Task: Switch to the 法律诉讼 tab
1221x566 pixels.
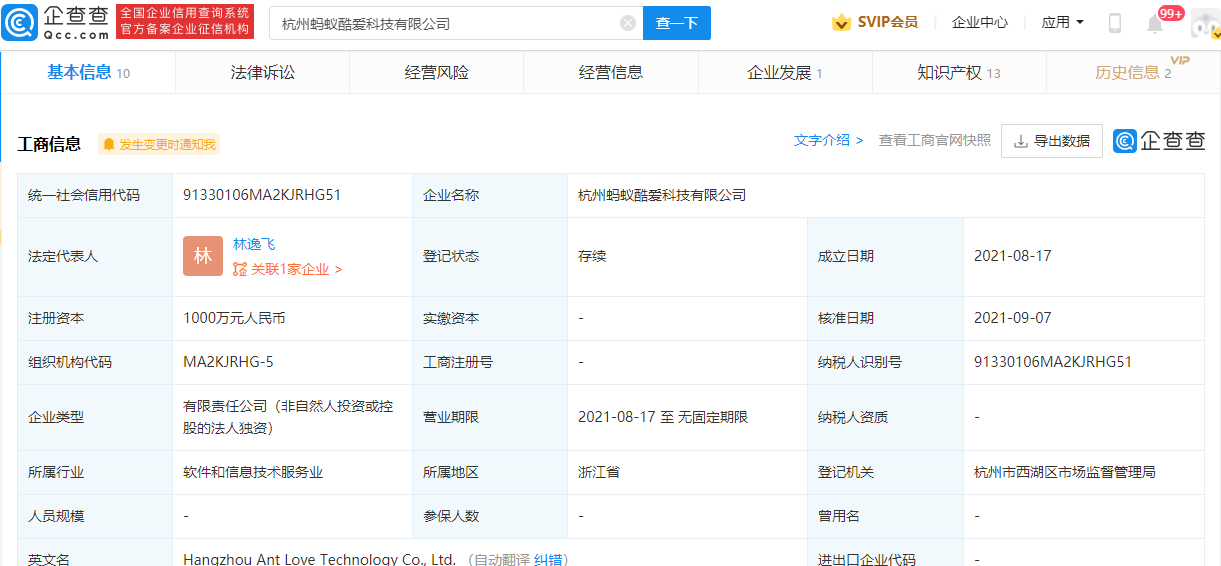Action: point(263,72)
